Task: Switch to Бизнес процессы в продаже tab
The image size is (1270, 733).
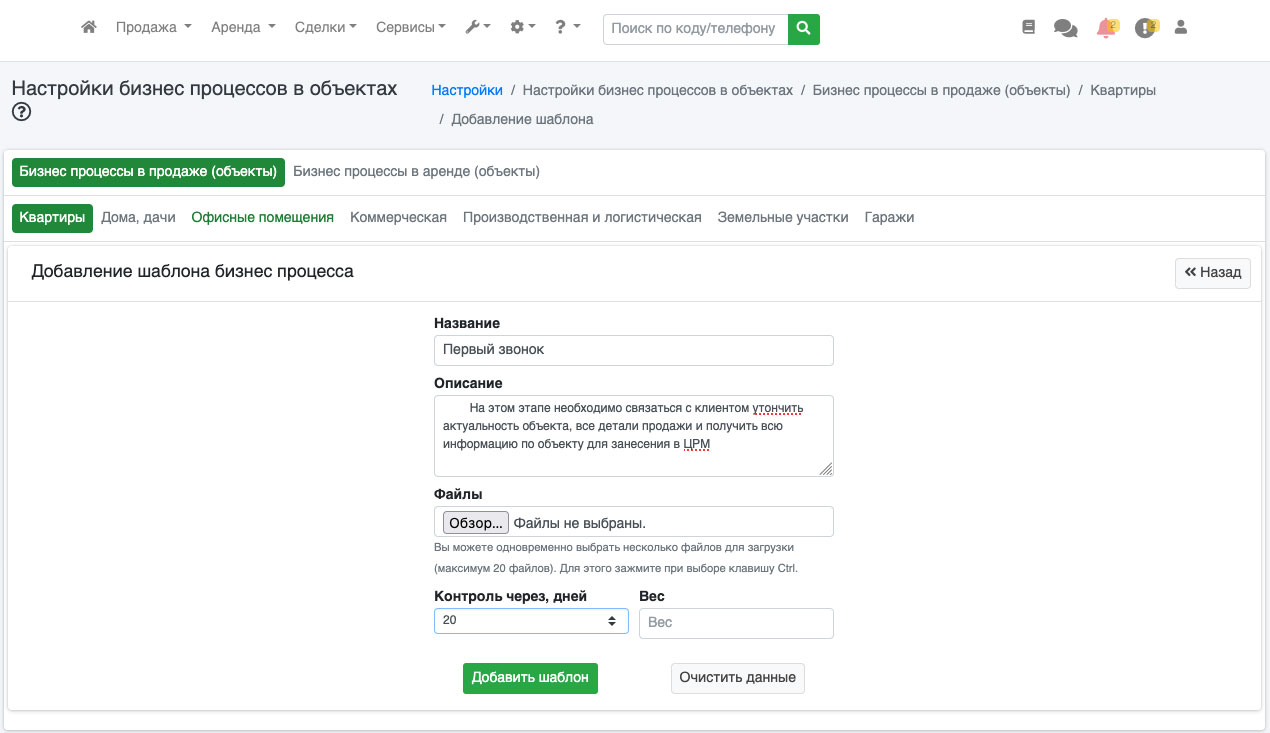Action: coord(148,171)
